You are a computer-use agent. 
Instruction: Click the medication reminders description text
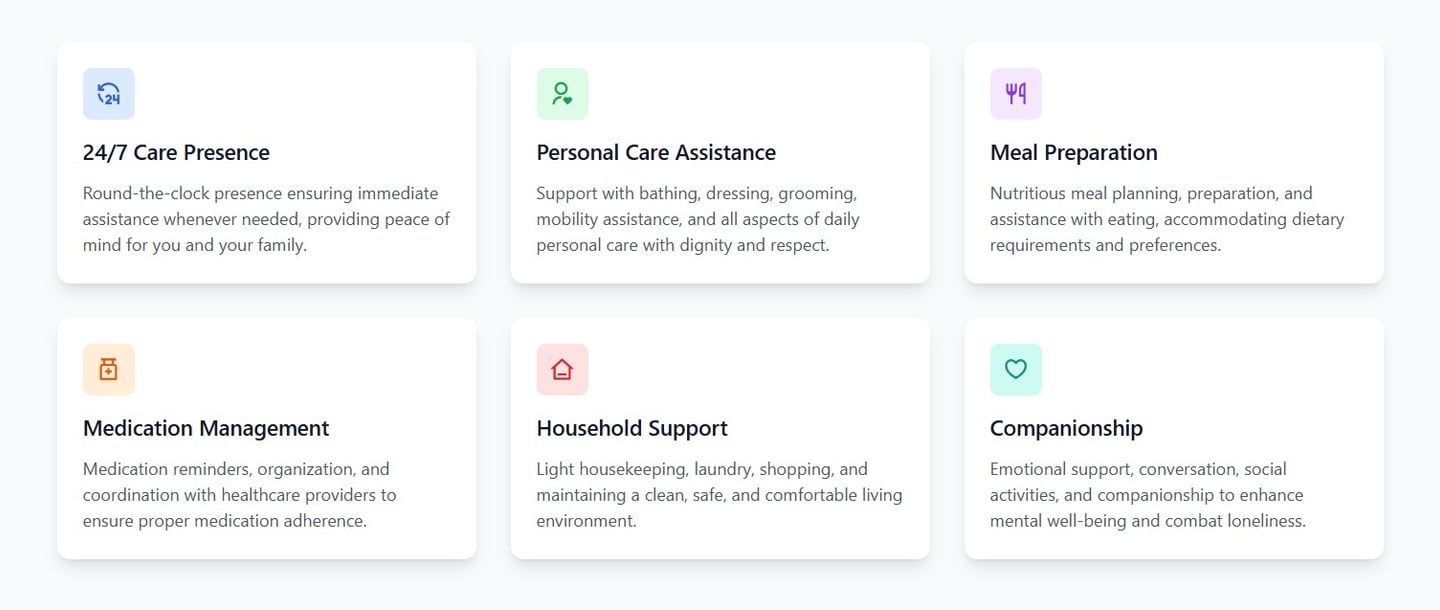[239, 495]
